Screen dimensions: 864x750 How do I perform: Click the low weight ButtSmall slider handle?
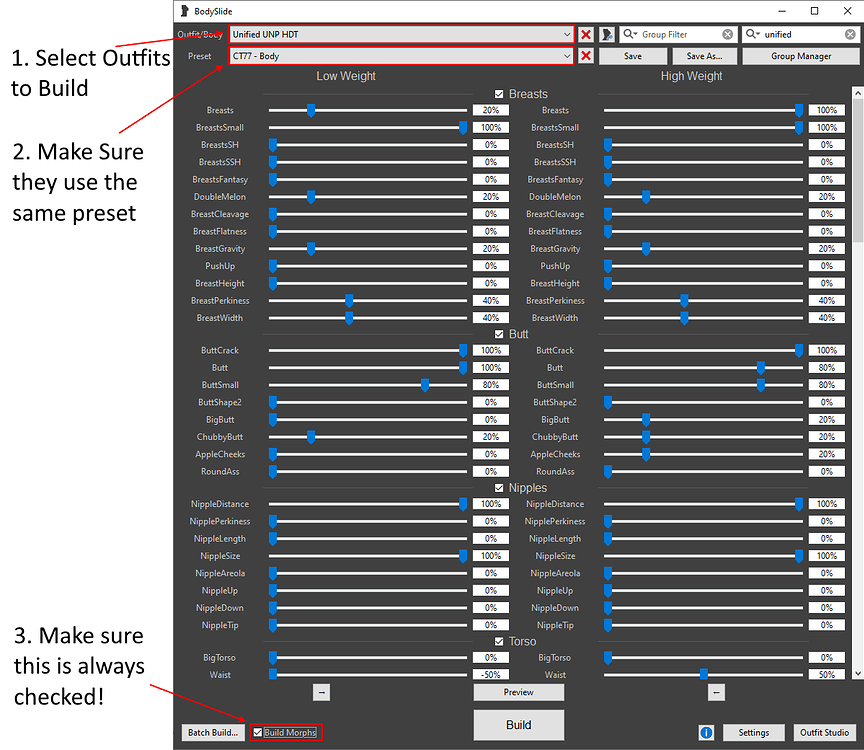[425, 385]
